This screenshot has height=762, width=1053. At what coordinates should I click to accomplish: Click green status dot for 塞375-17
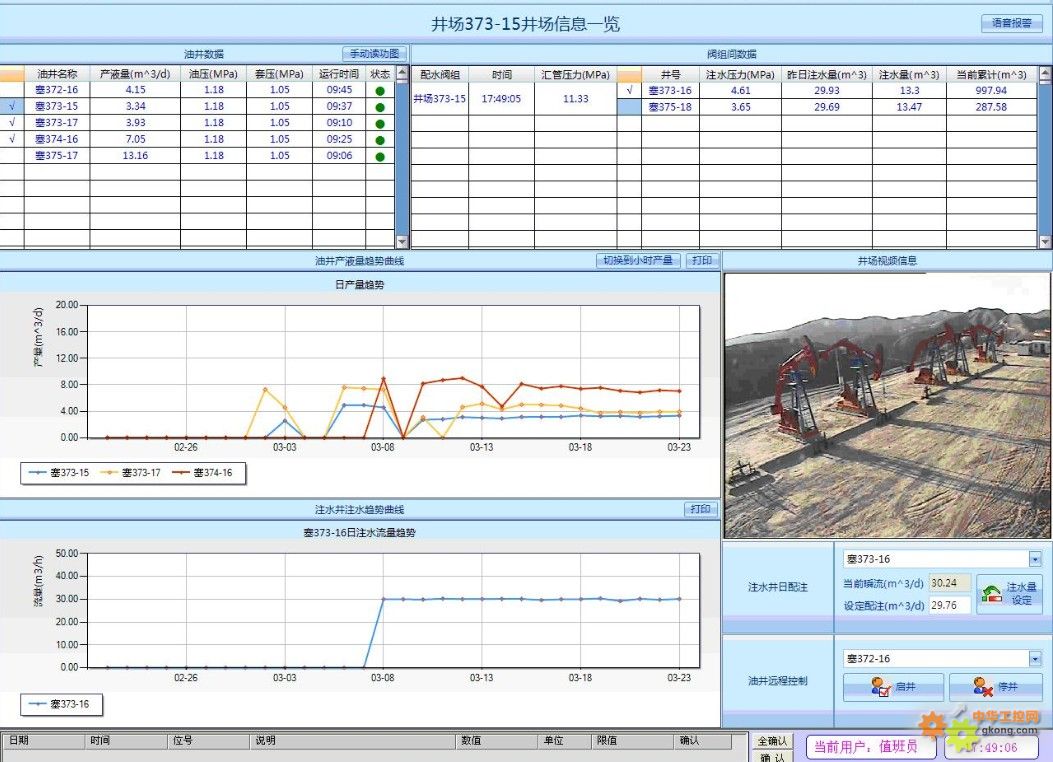point(380,156)
